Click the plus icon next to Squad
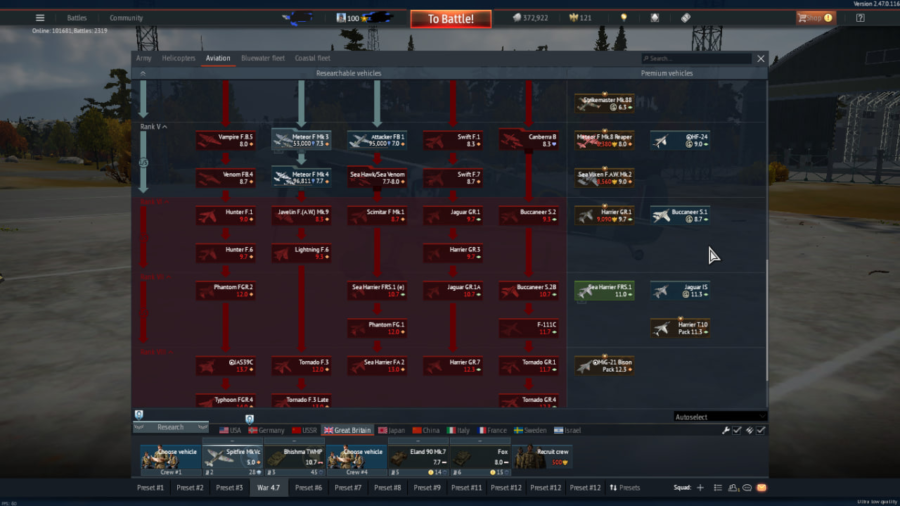 tap(700, 487)
